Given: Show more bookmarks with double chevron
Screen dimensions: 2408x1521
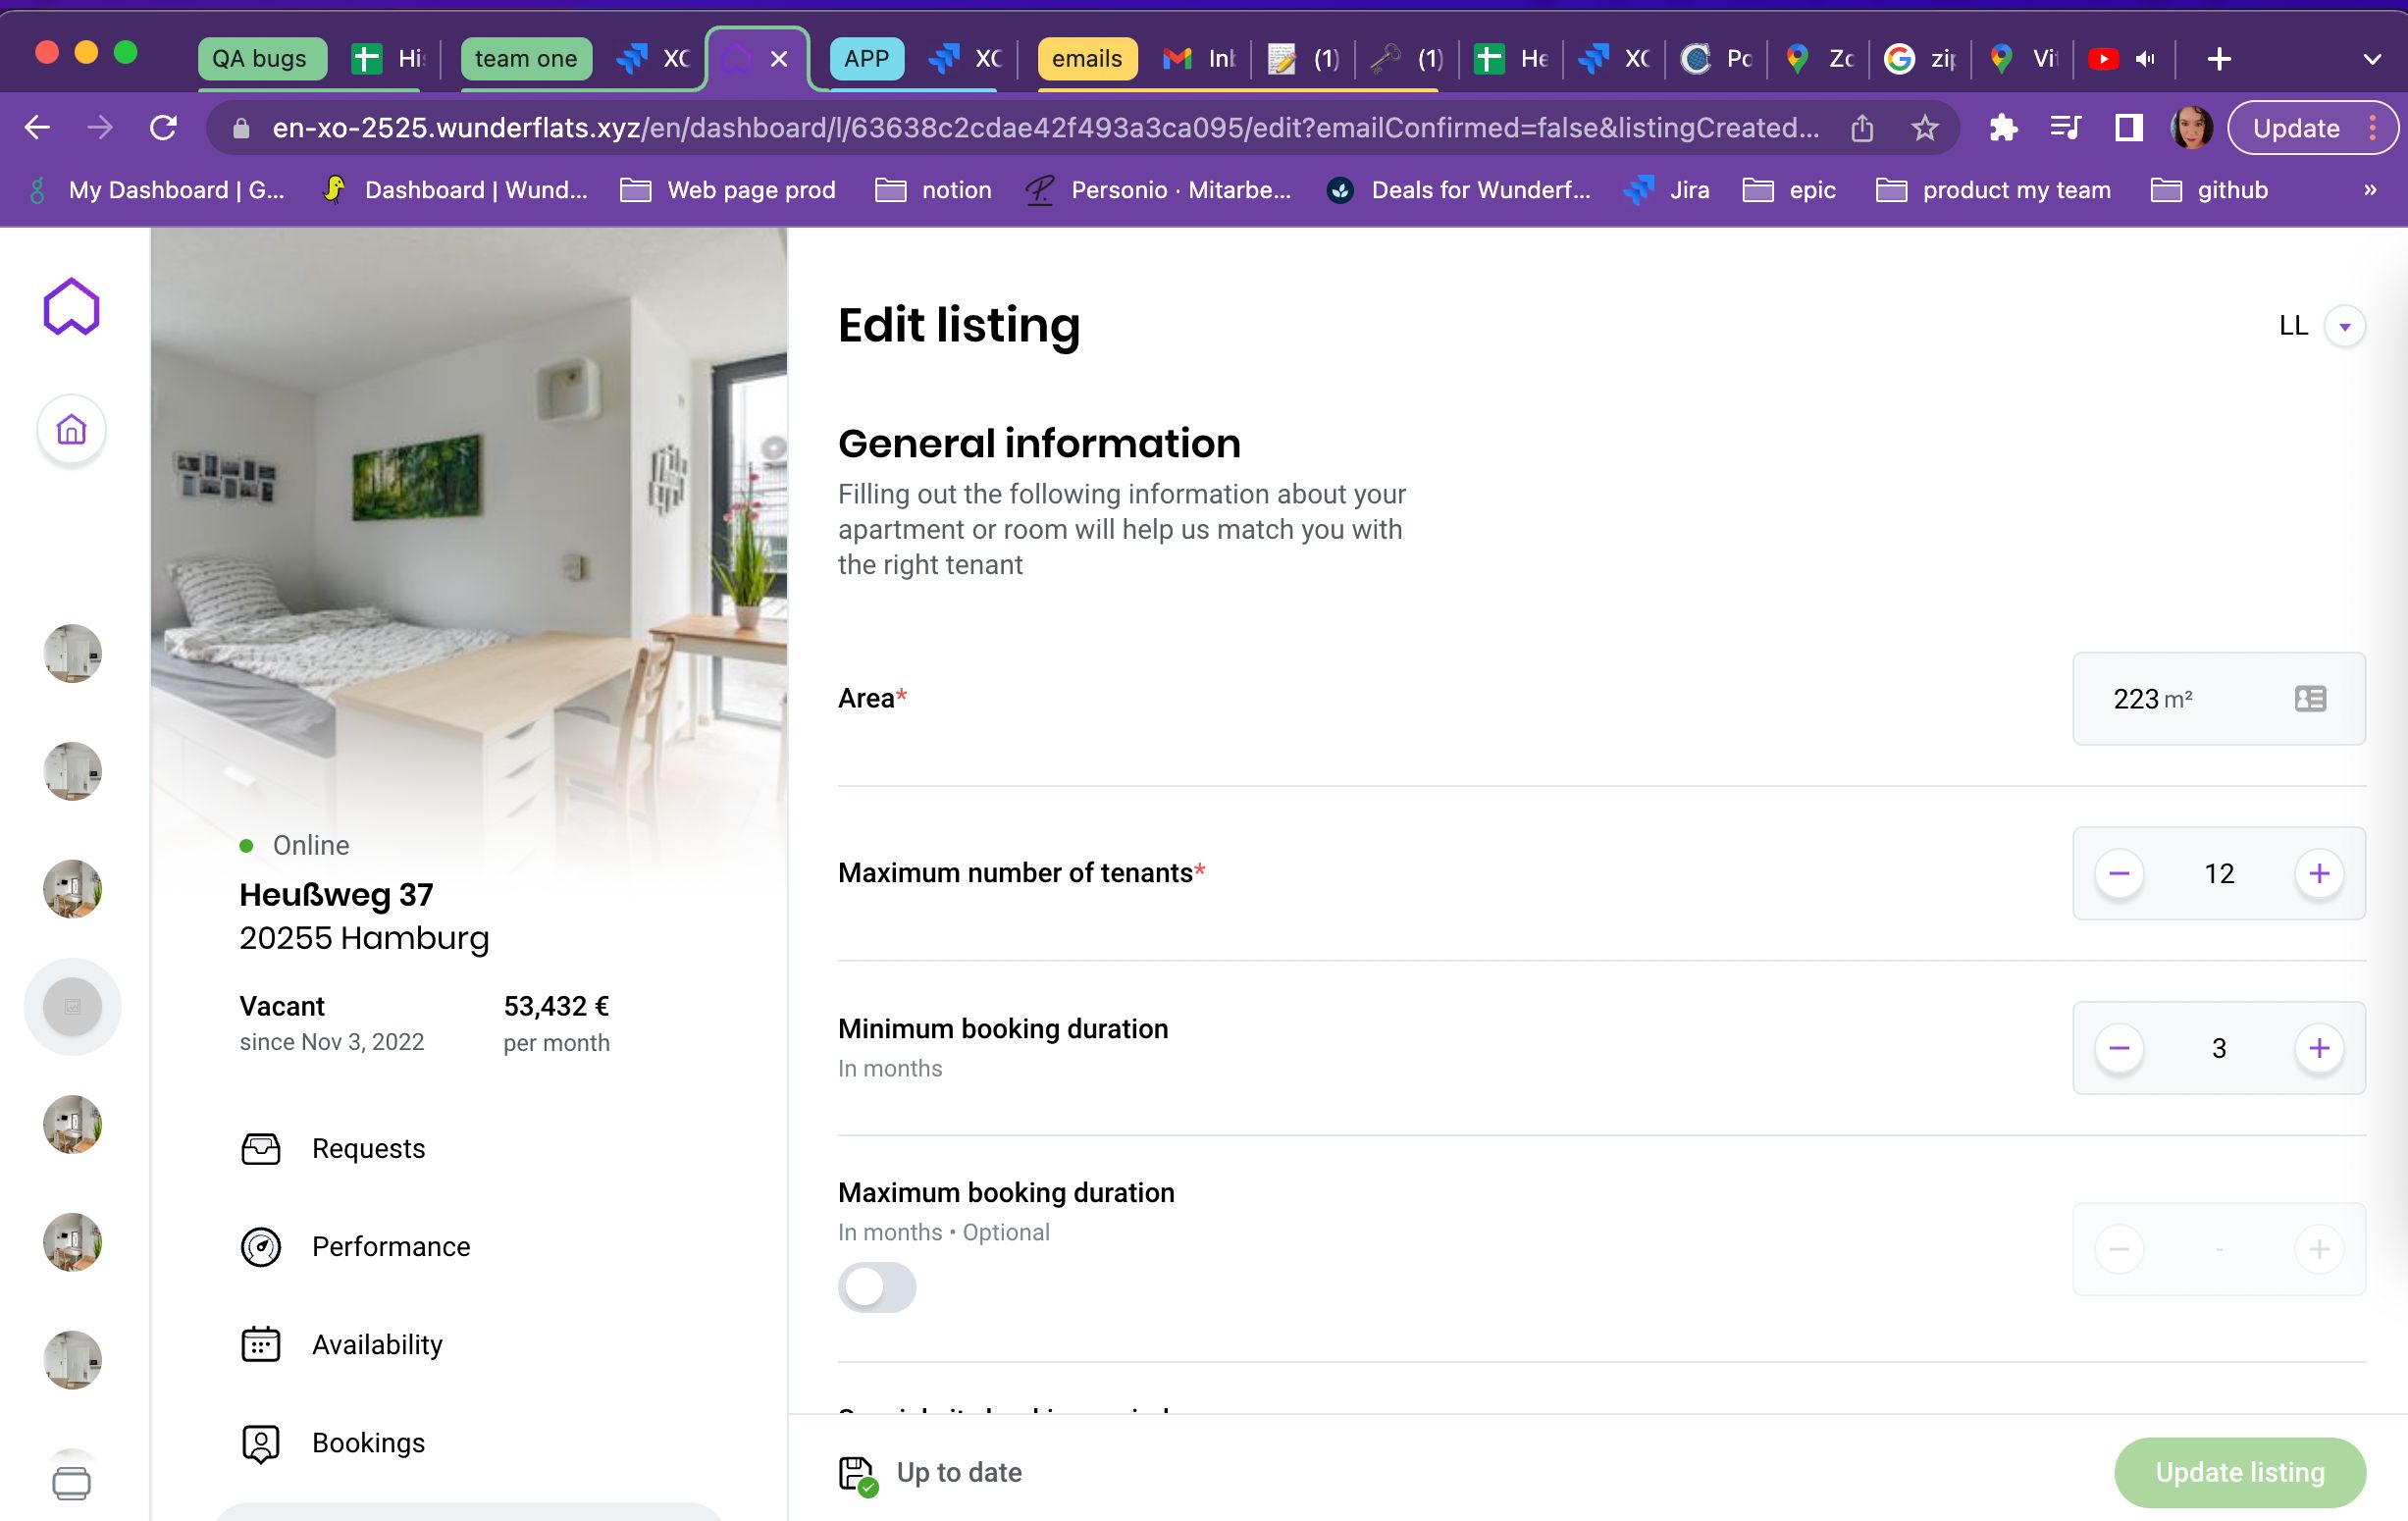Looking at the screenshot, I should (2369, 190).
